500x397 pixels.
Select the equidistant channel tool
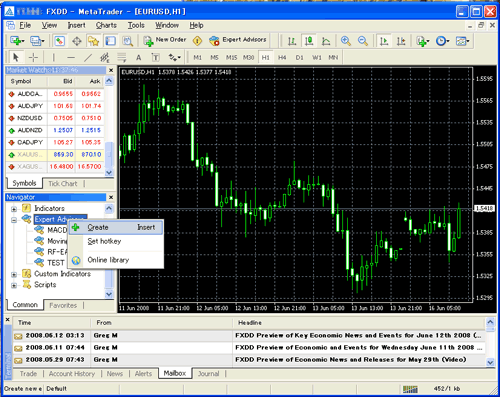(x=105, y=58)
